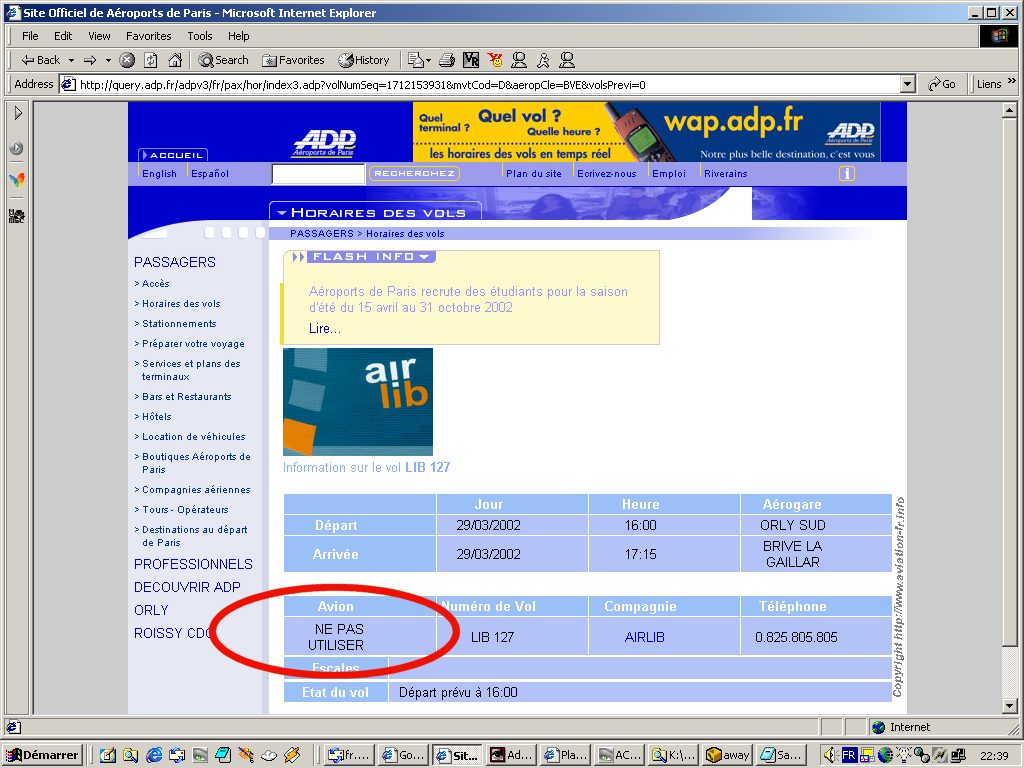Screen dimensions: 1024x768
Task: Launch Internet Explorer from the quick launch bar
Action: (154, 756)
